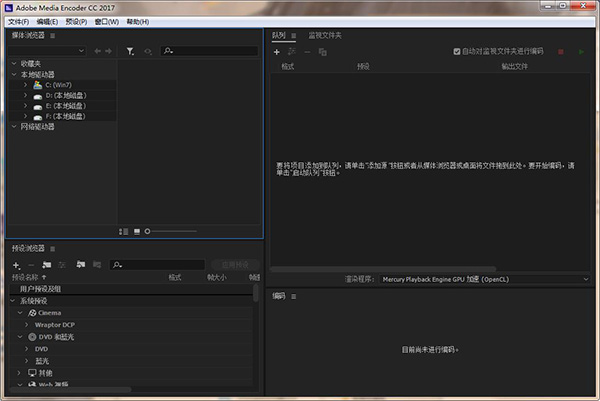Open the 队列 panel menu icon

(x=293, y=36)
